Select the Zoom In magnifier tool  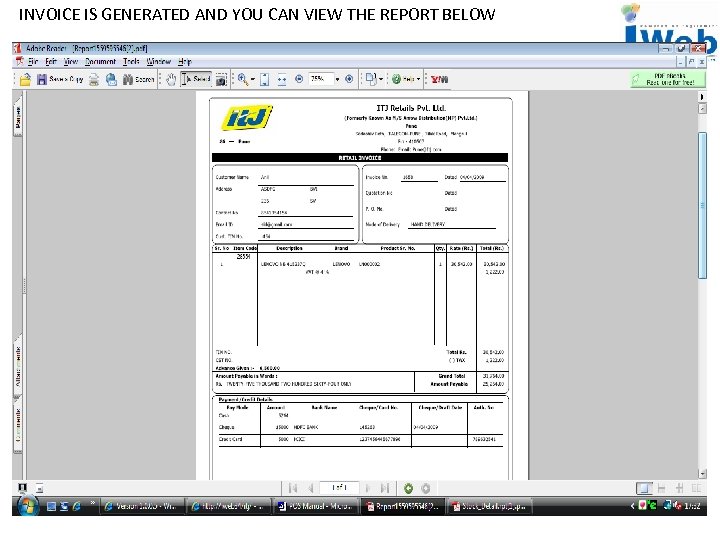click(242, 79)
